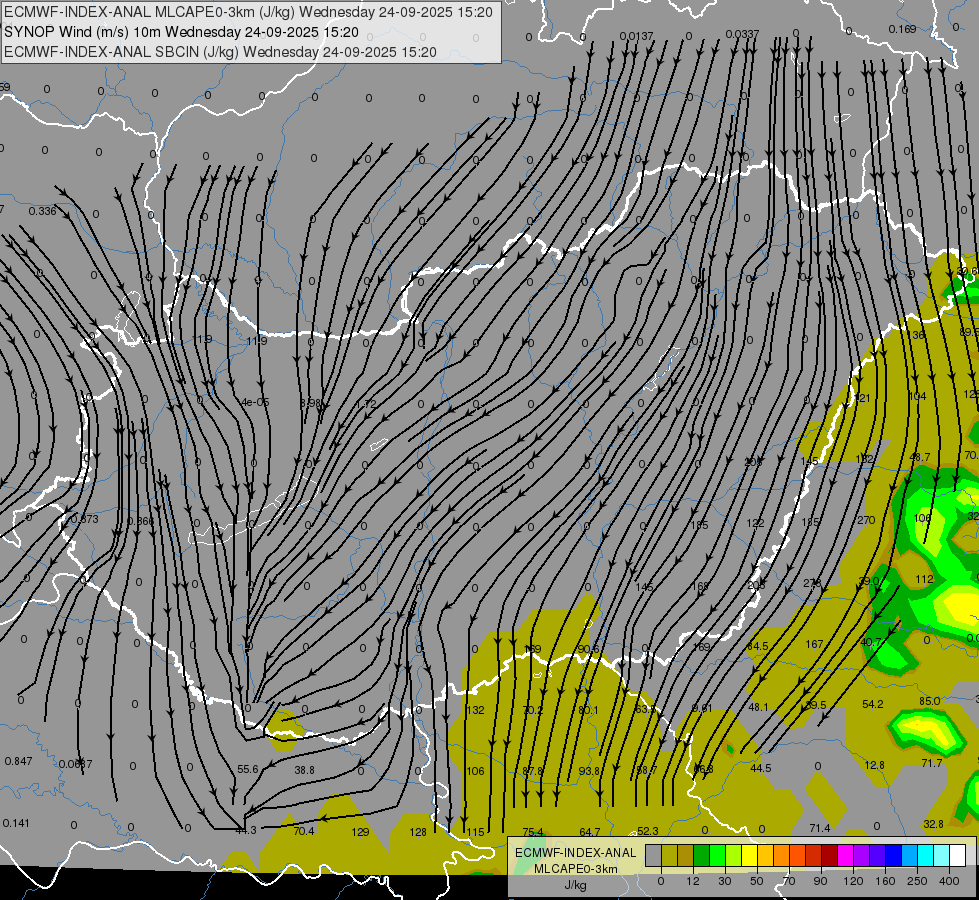Viewport: 979px width, 900px height.
Task: Click the map value 70.4
Action: (304, 831)
